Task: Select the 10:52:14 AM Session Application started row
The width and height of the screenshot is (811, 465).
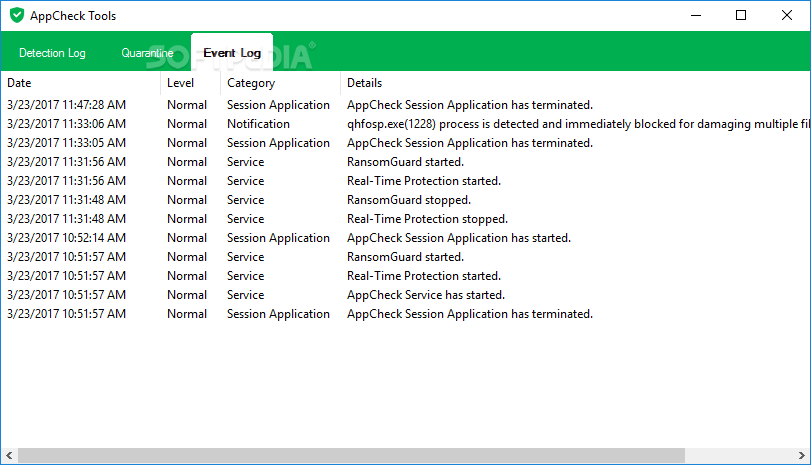Action: pyautogui.click(x=406, y=238)
